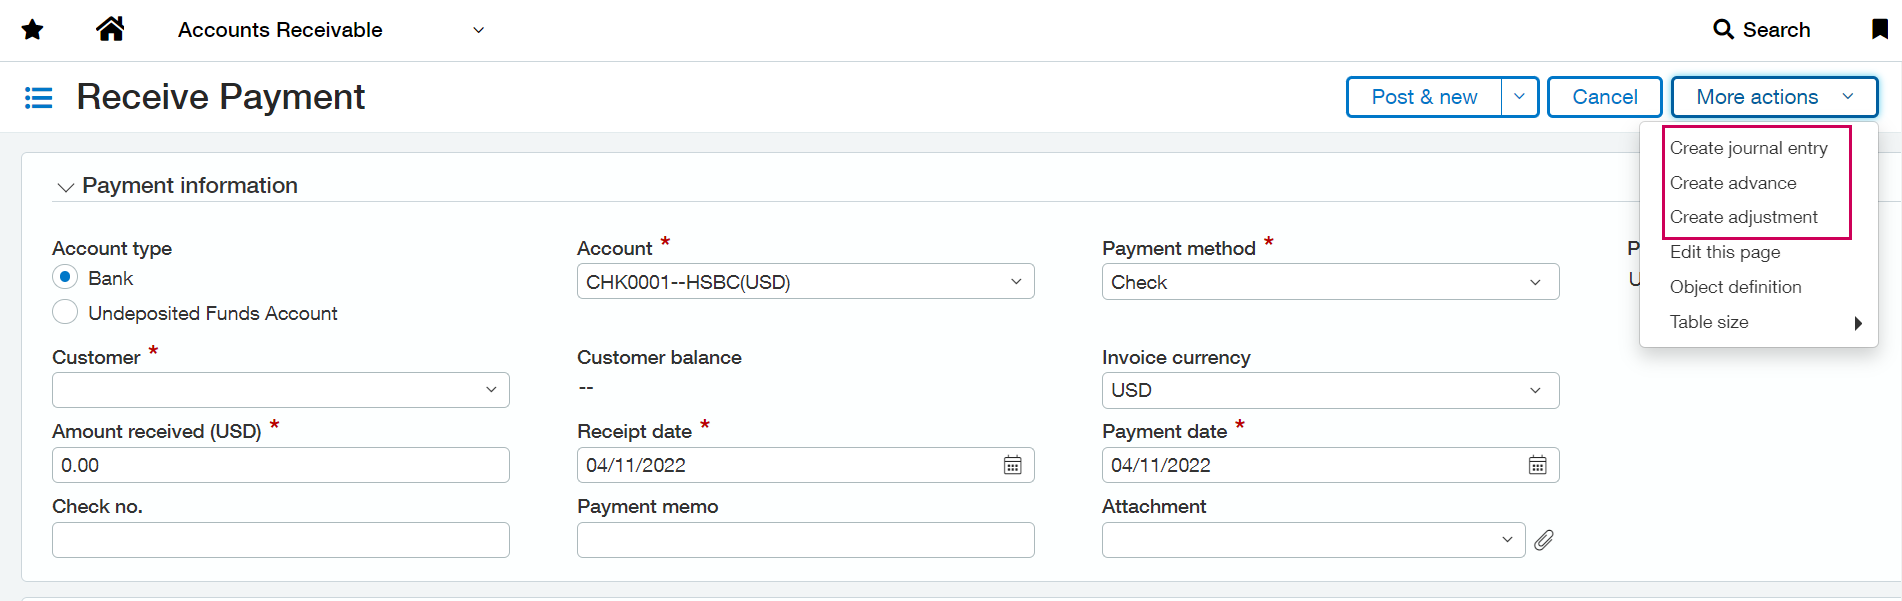Go to the home page icon
This screenshot has width=1902, height=601.
tap(110, 29)
